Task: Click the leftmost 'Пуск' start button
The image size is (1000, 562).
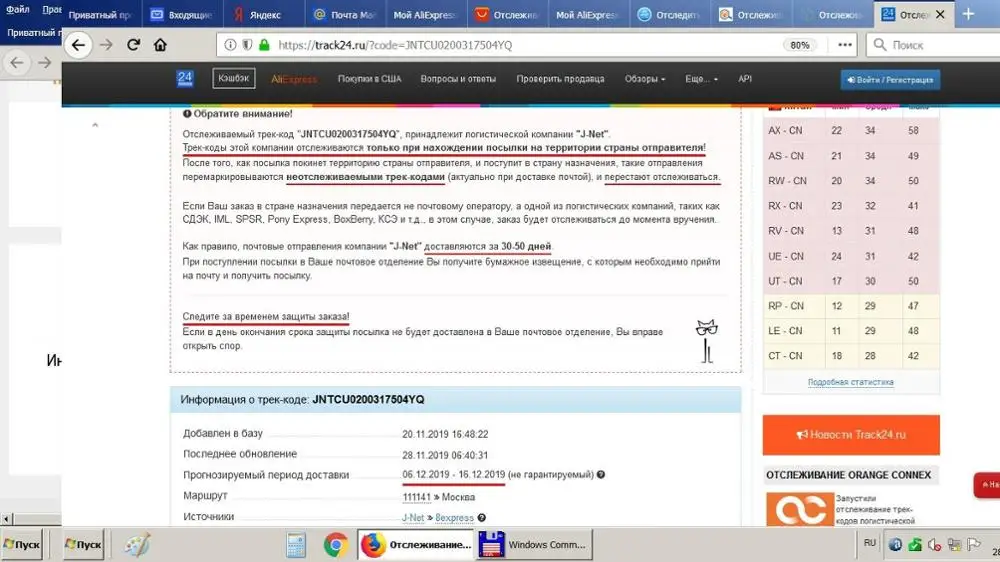Action: [22, 545]
